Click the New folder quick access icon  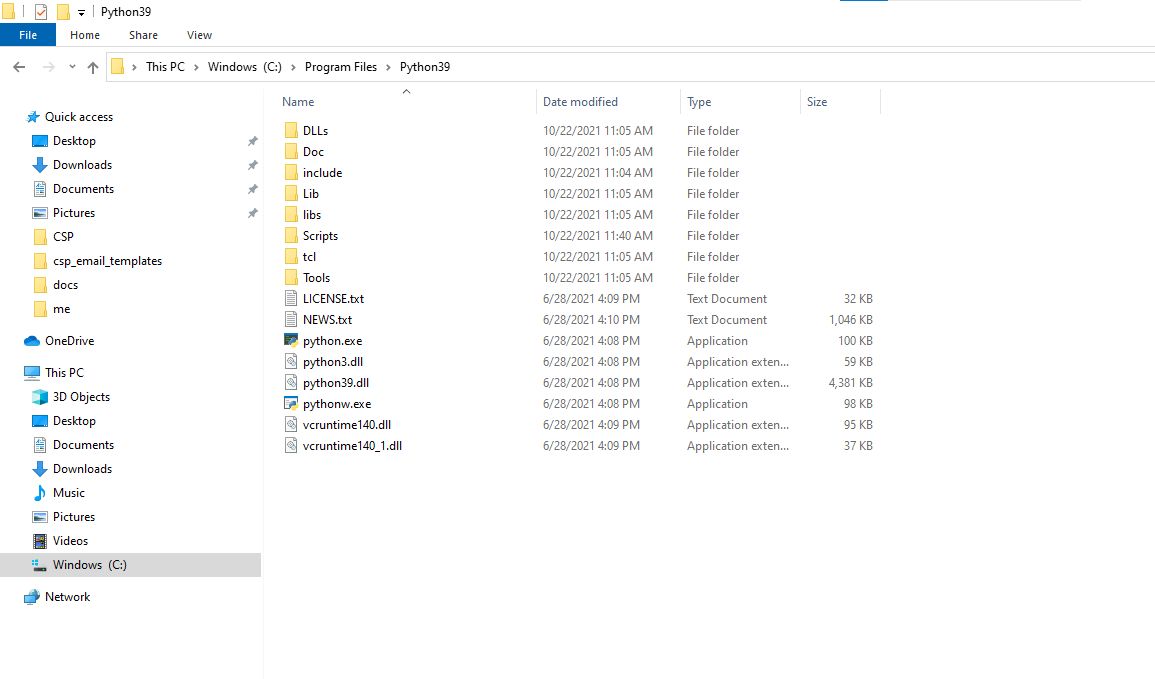pyautogui.click(x=63, y=12)
